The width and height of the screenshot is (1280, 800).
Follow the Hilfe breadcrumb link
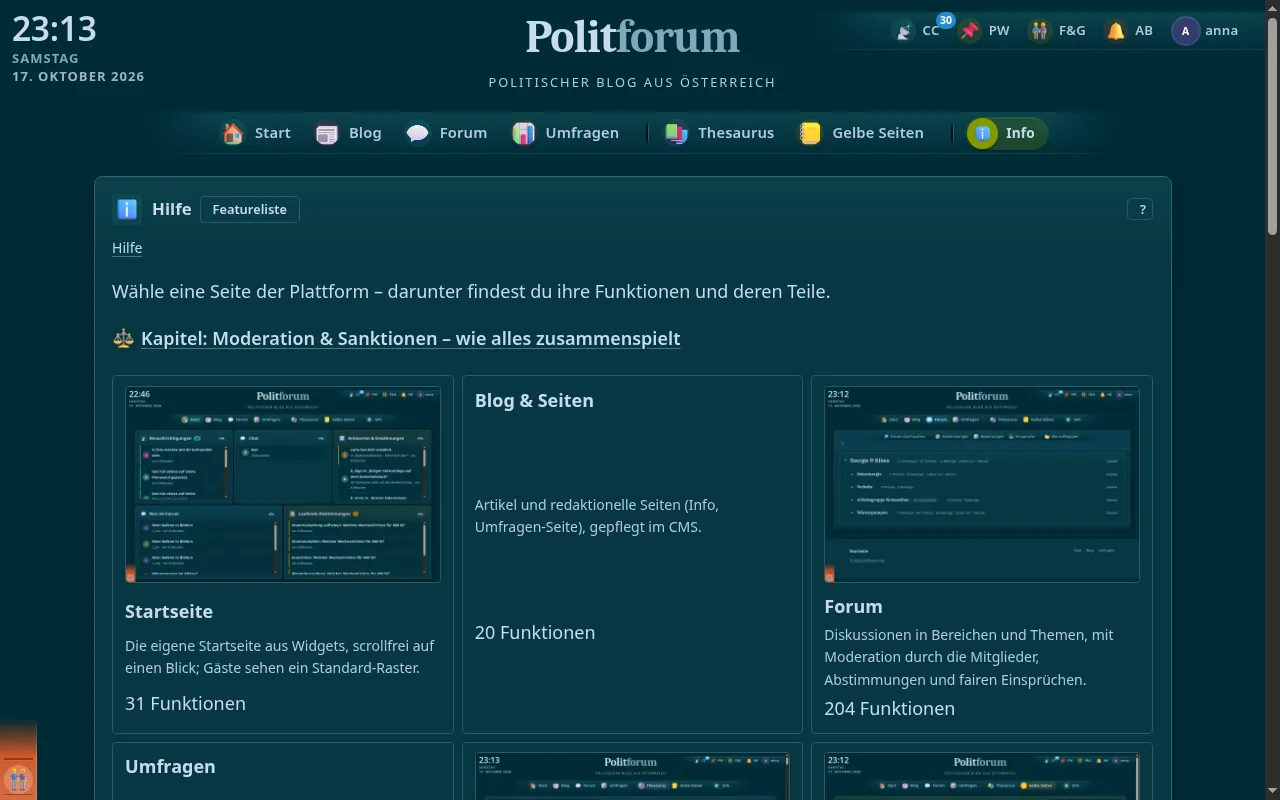127,248
